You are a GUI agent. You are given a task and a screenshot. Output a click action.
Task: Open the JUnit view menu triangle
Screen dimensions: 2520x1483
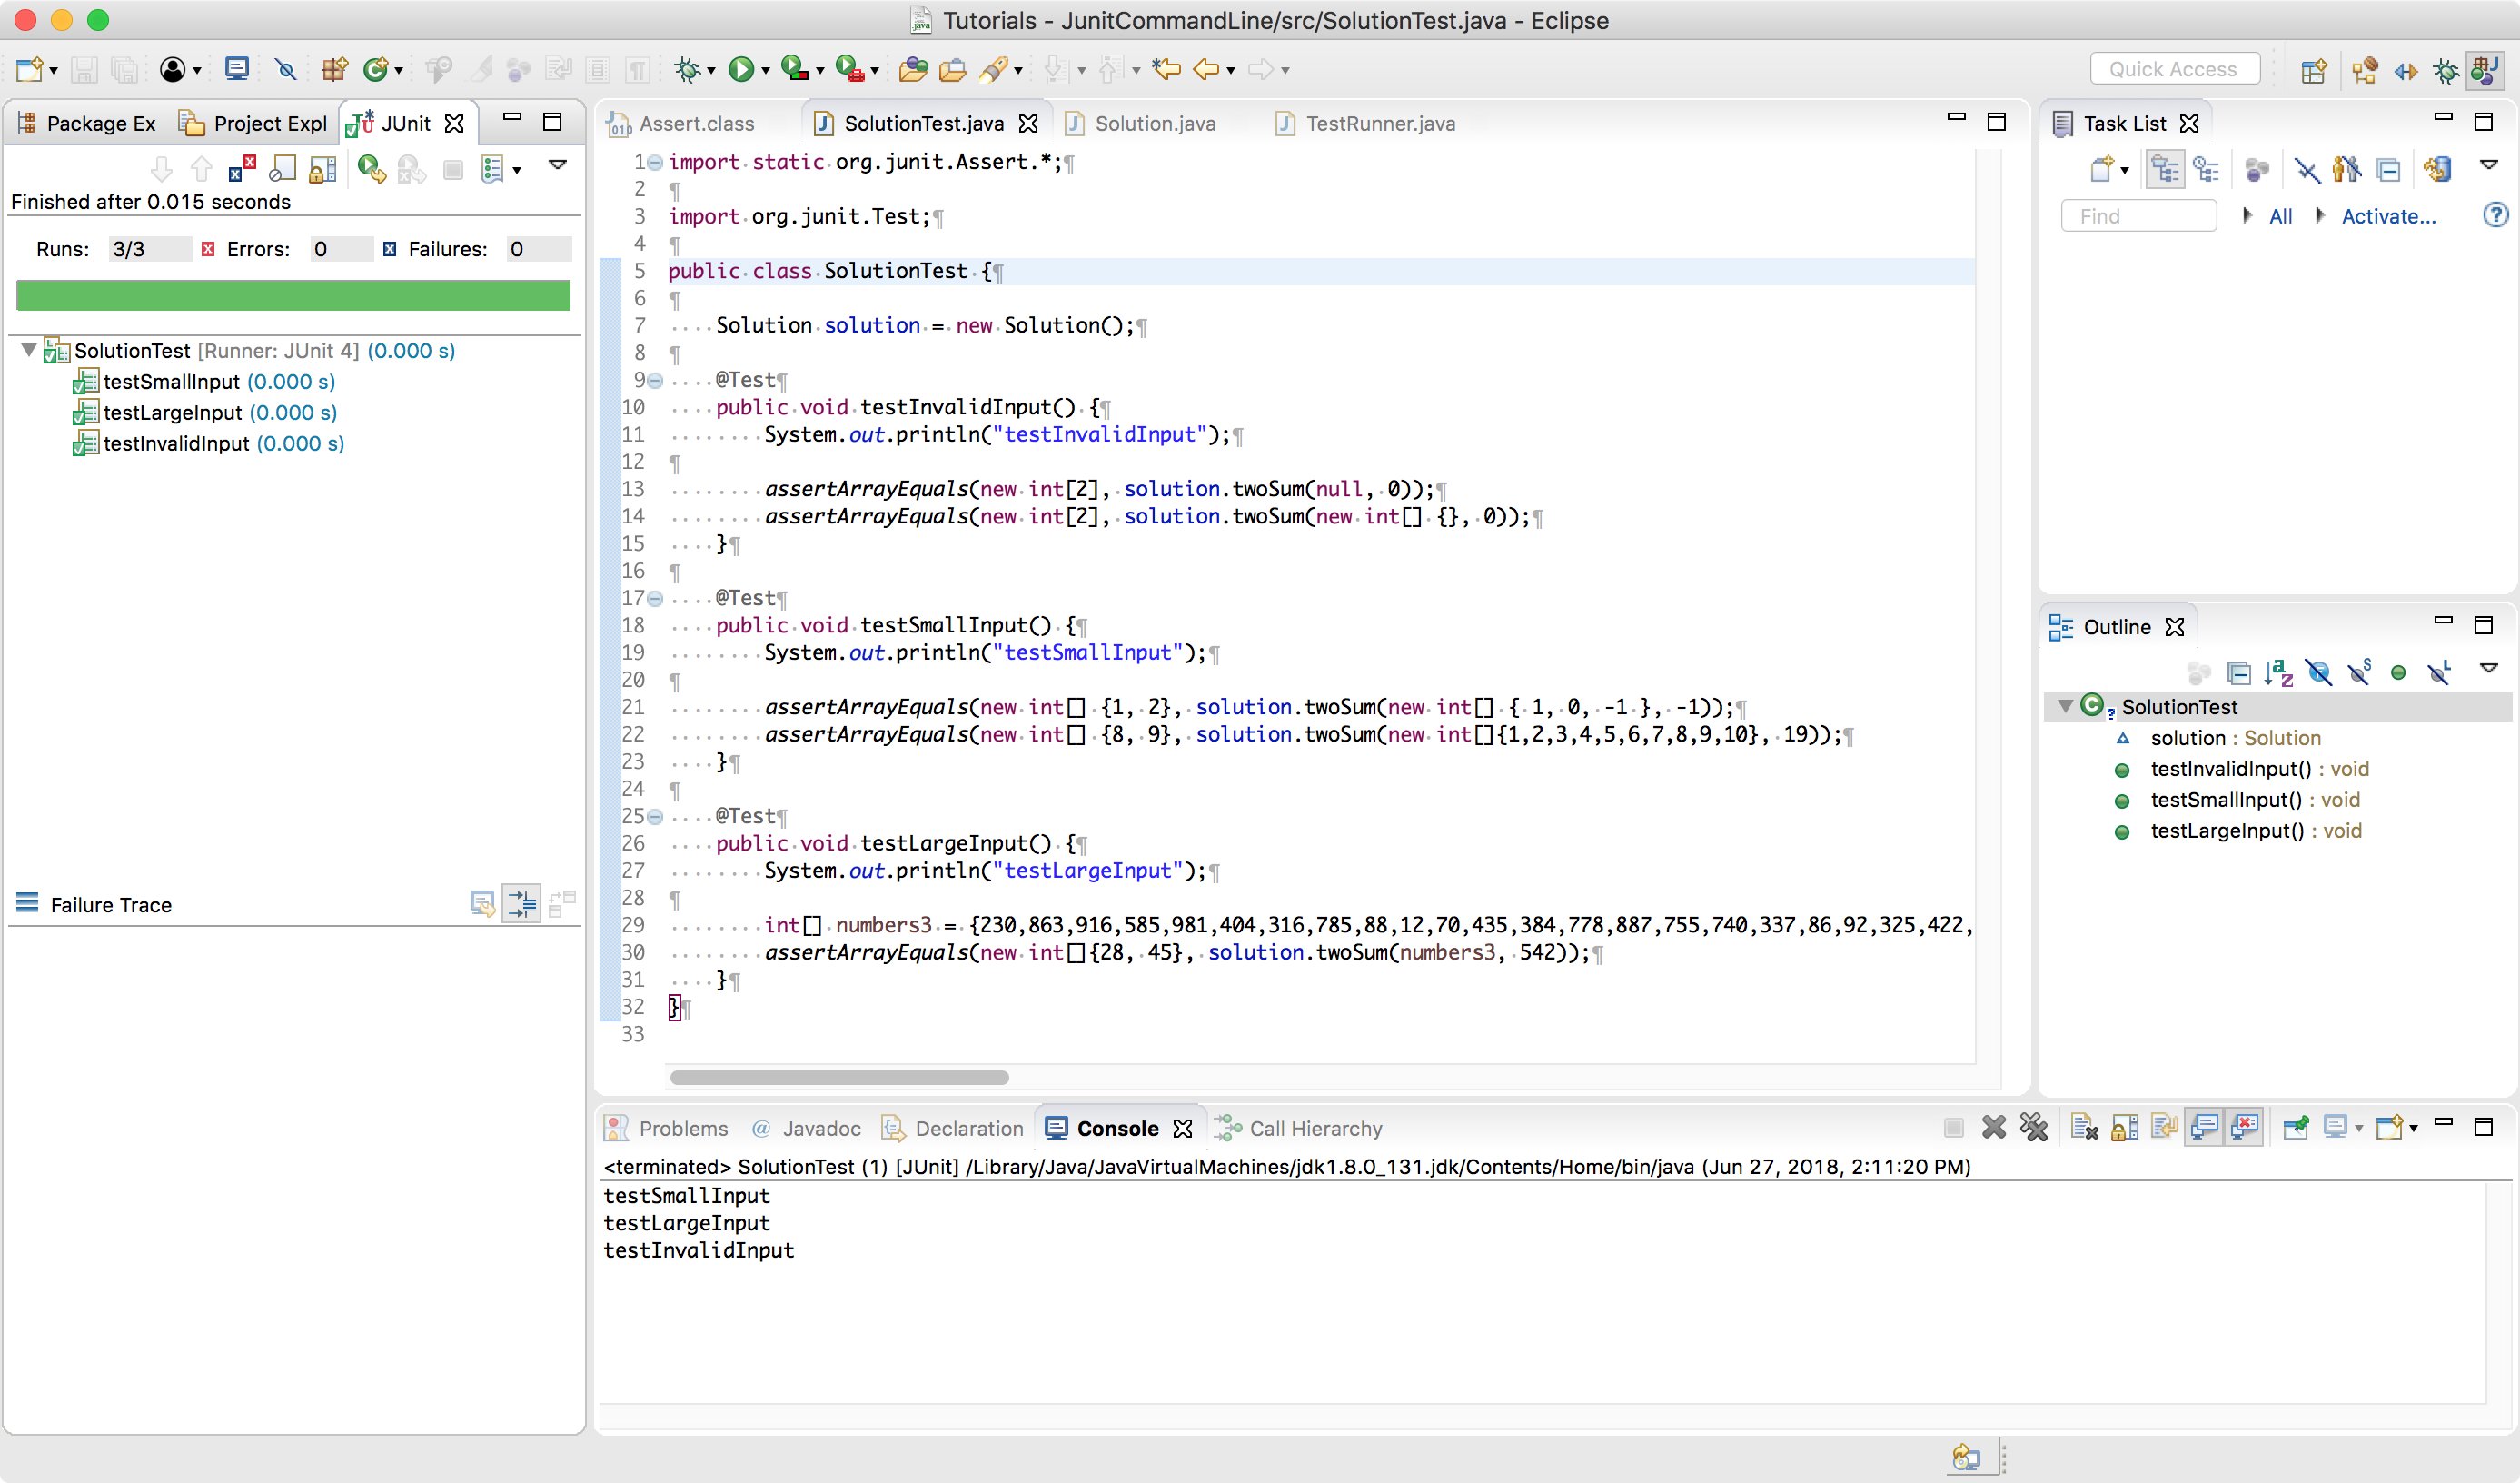click(x=558, y=164)
